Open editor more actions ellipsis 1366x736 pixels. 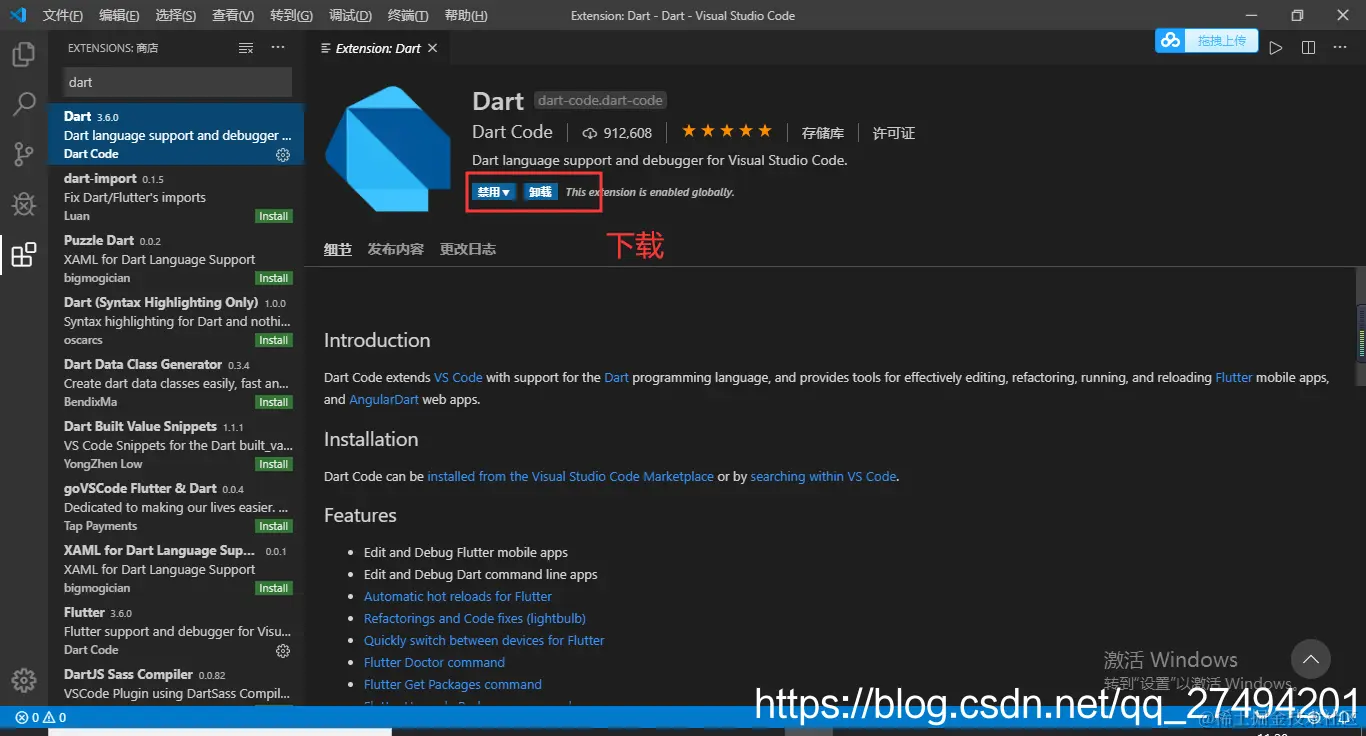tap(1341, 48)
